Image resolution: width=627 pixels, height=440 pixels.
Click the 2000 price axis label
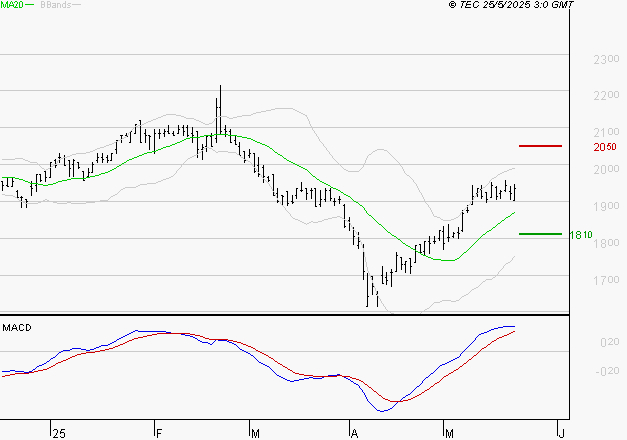(x=606, y=169)
